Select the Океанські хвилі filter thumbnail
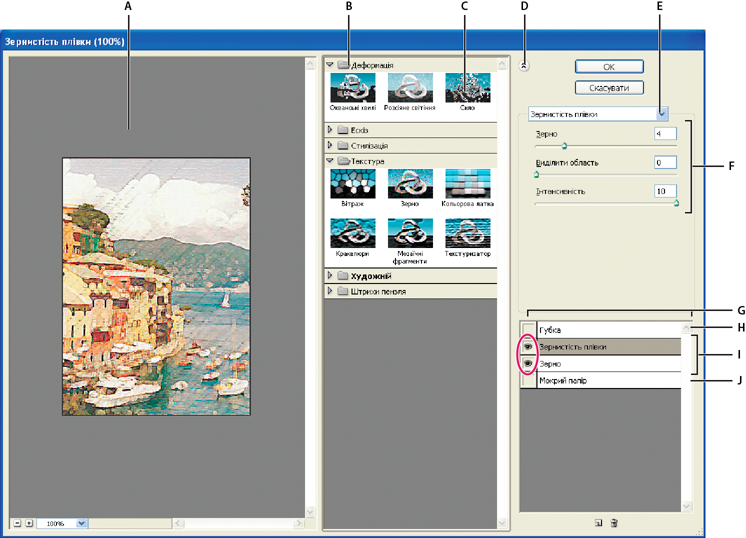Viewport: 746px width, 538px height. pyautogui.click(x=353, y=88)
